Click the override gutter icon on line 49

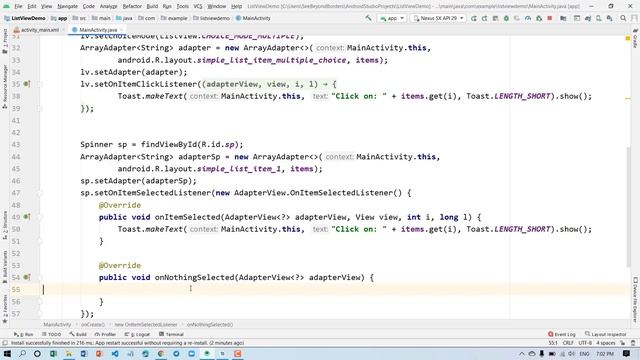click(x=27, y=217)
